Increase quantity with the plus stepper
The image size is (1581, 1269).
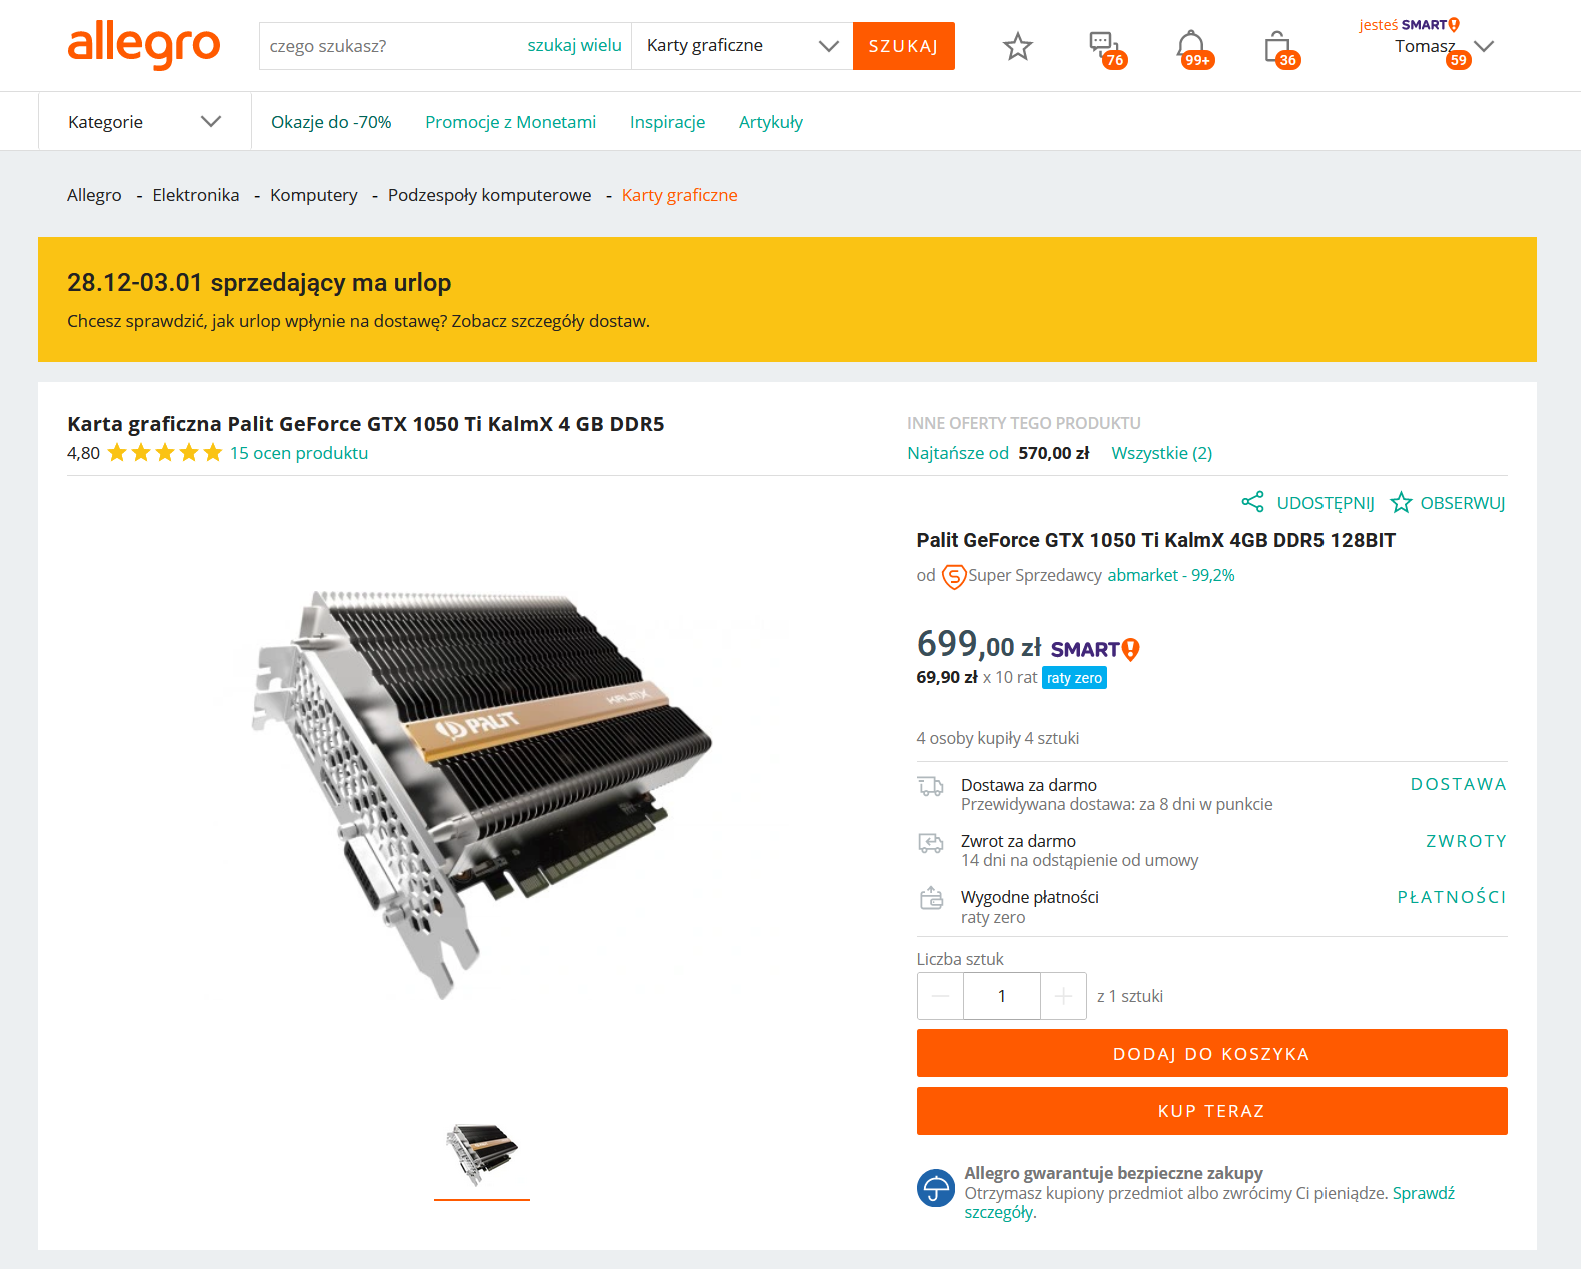pyautogui.click(x=1063, y=996)
